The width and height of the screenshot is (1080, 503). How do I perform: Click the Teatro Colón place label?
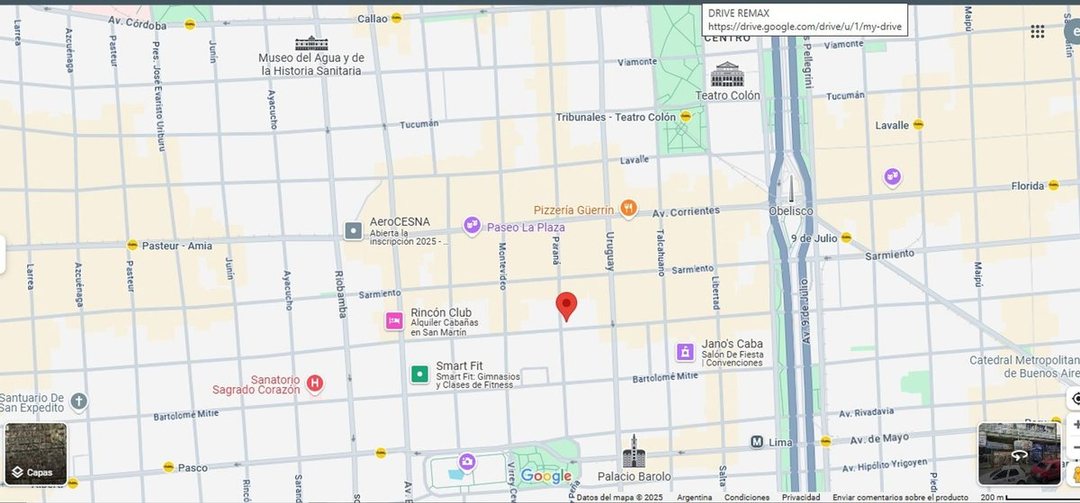[x=727, y=96]
